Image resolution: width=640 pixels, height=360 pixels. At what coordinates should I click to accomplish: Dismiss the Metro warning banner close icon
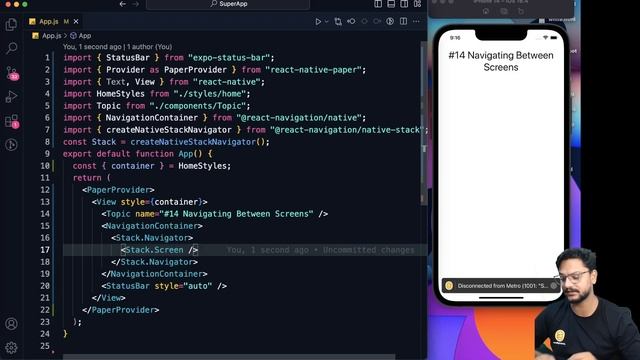pos(553,286)
